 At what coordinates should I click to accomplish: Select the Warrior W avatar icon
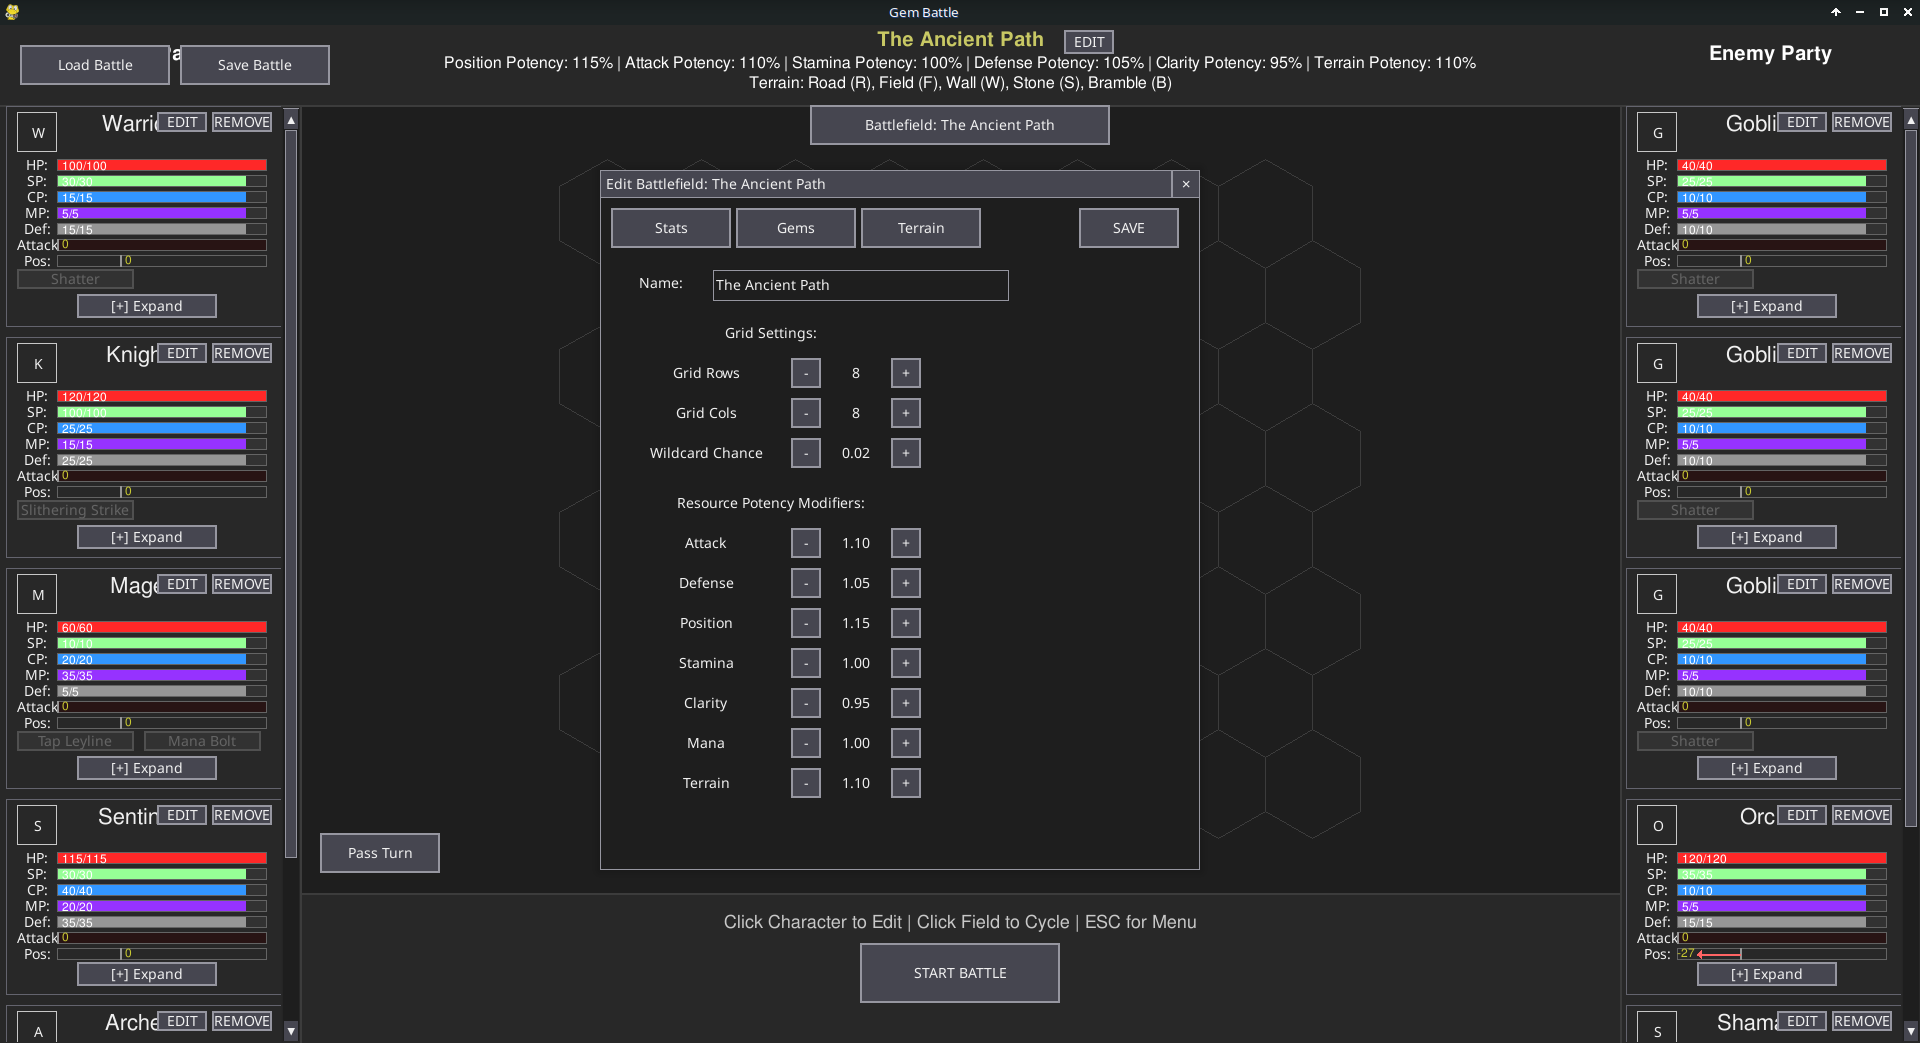[x=36, y=131]
